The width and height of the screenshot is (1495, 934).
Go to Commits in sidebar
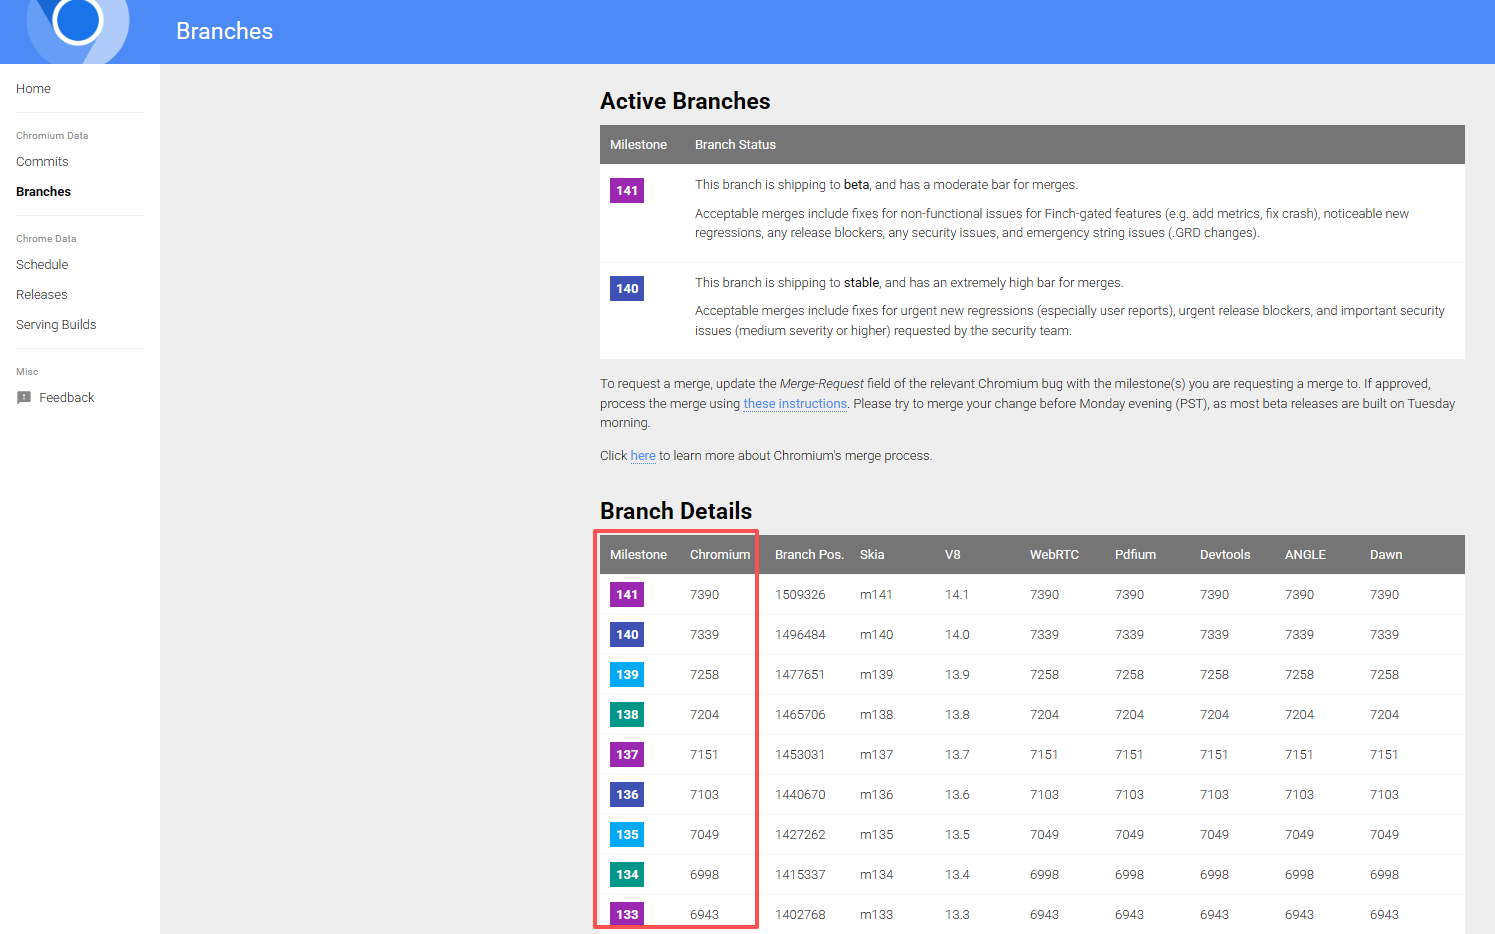pyautogui.click(x=42, y=162)
